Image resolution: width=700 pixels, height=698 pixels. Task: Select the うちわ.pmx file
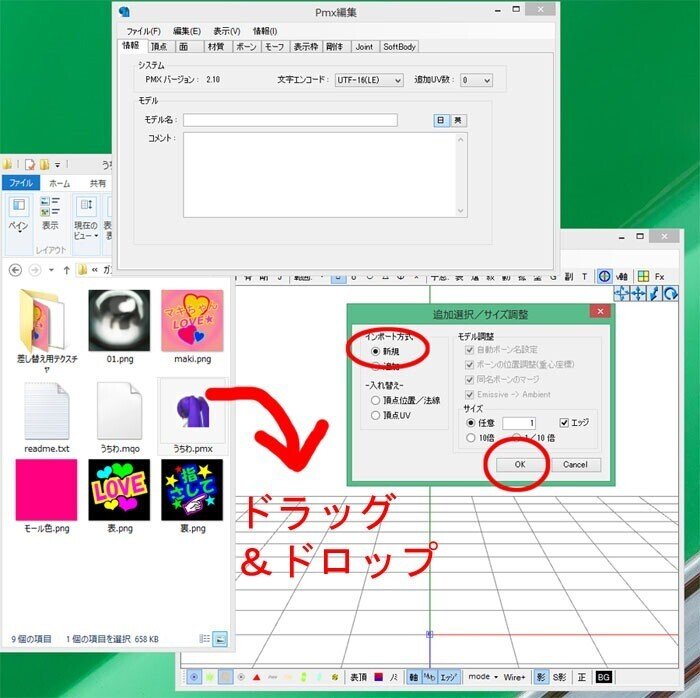[192, 416]
